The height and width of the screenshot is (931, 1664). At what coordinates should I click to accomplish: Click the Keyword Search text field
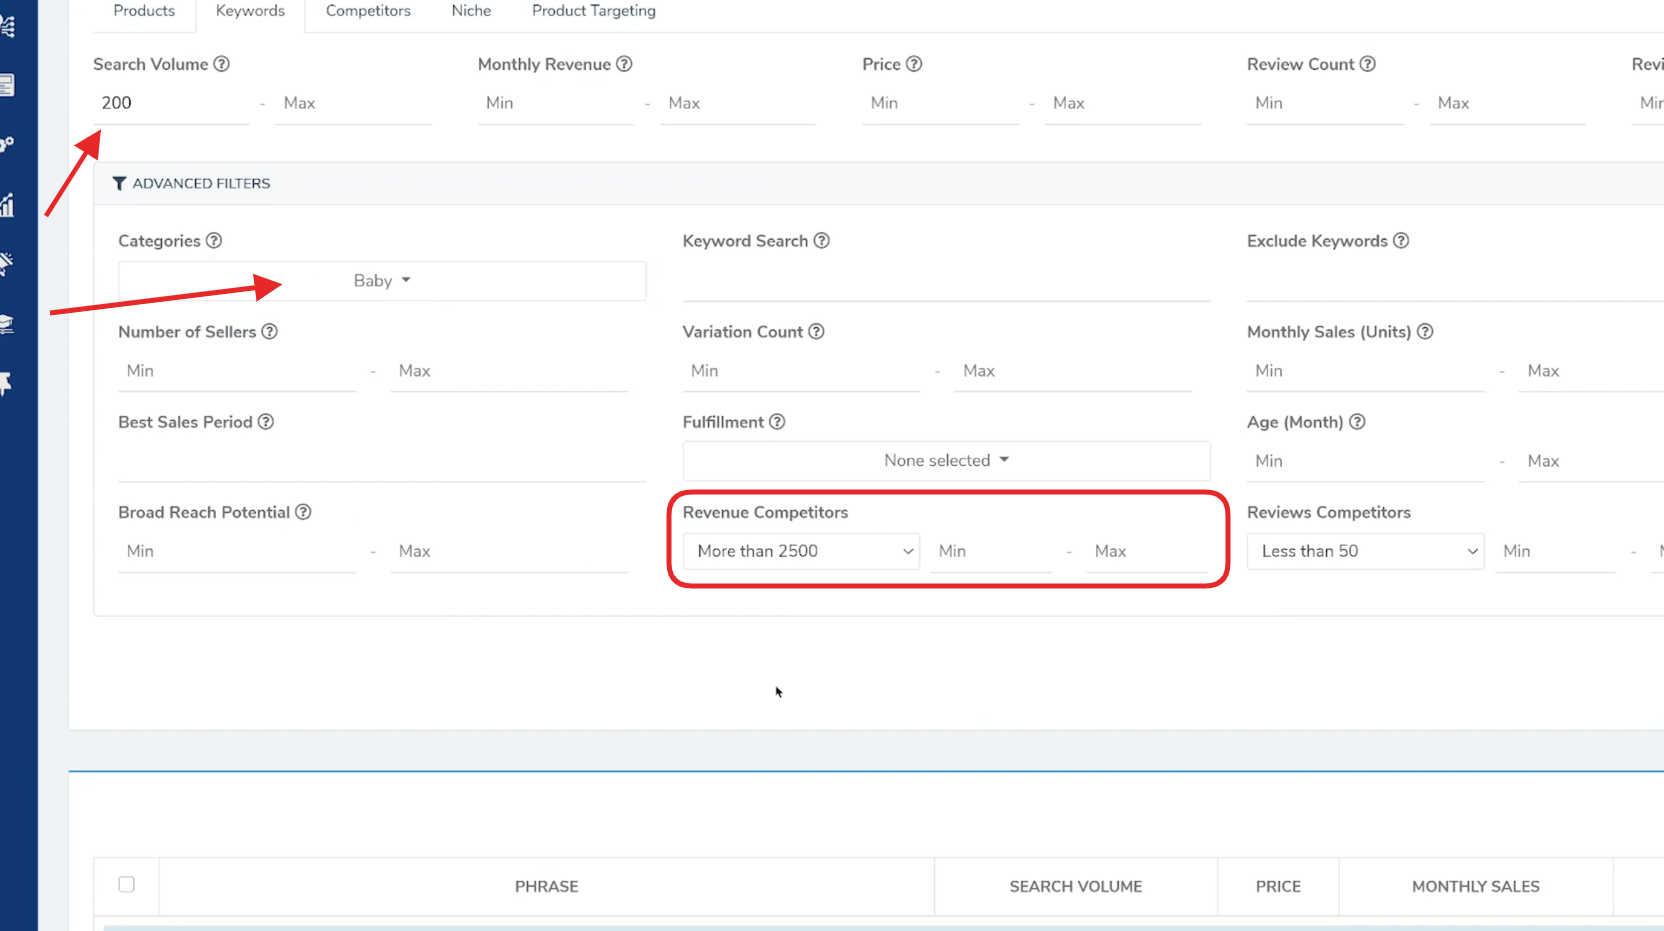click(945, 281)
